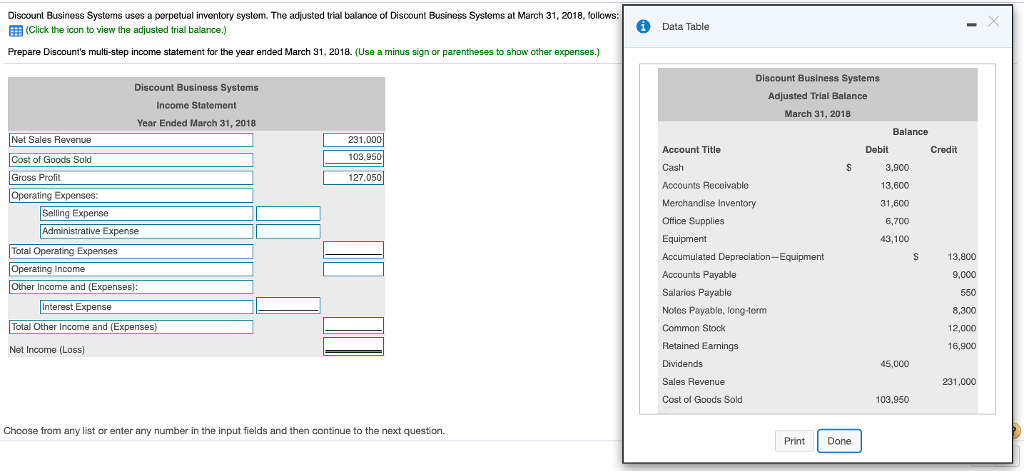Open the Operating Expenses: label field

[x=131, y=195]
